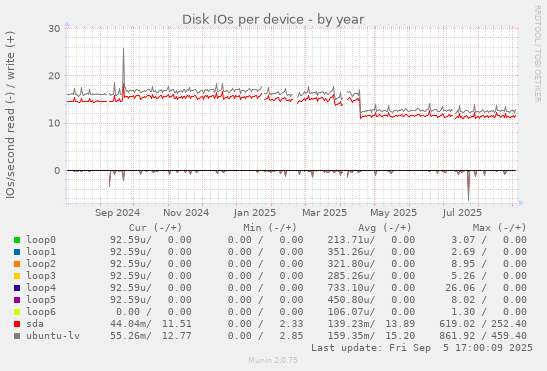Click ubuntu-lv min write value 2.85
Screen dimensions: 547x371
coord(291,336)
